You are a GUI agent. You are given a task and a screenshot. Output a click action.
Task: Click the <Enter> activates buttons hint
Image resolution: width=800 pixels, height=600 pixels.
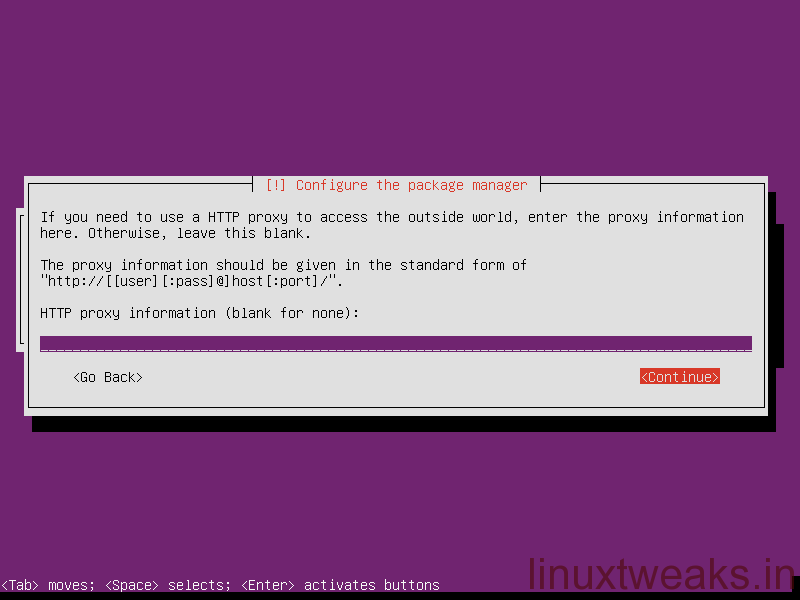coord(340,585)
